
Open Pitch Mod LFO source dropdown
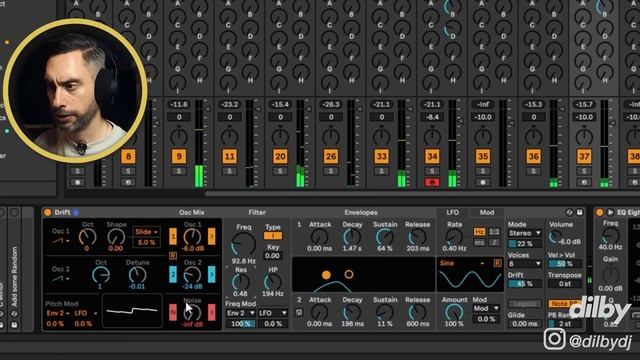point(86,313)
